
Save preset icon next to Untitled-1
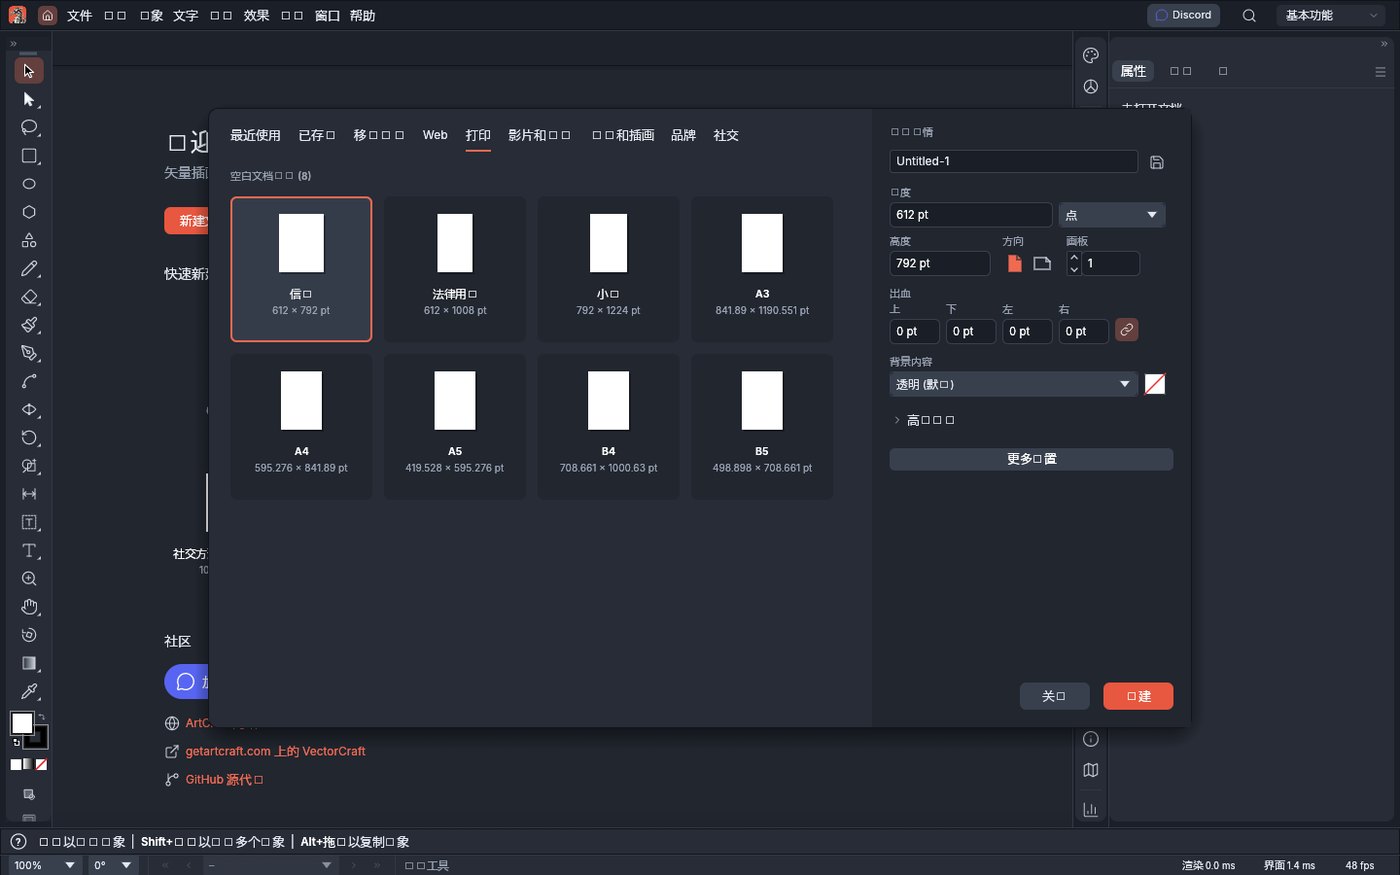(1157, 162)
